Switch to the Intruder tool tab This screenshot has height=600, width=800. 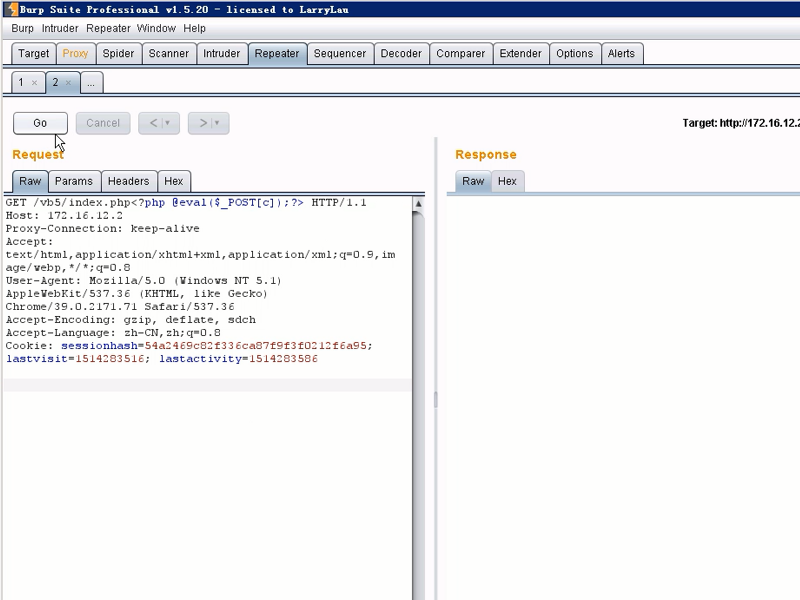221,54
